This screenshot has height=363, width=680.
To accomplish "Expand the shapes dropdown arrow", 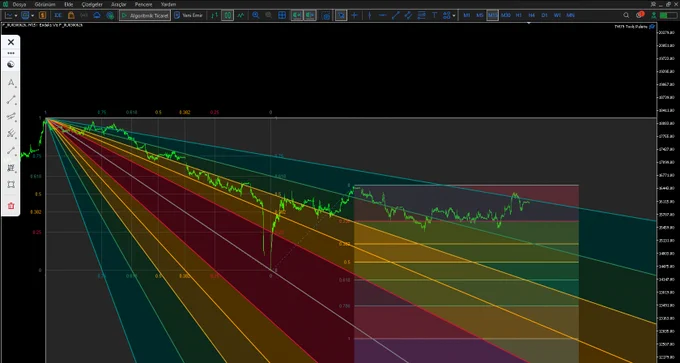I will tap(454, 16).
